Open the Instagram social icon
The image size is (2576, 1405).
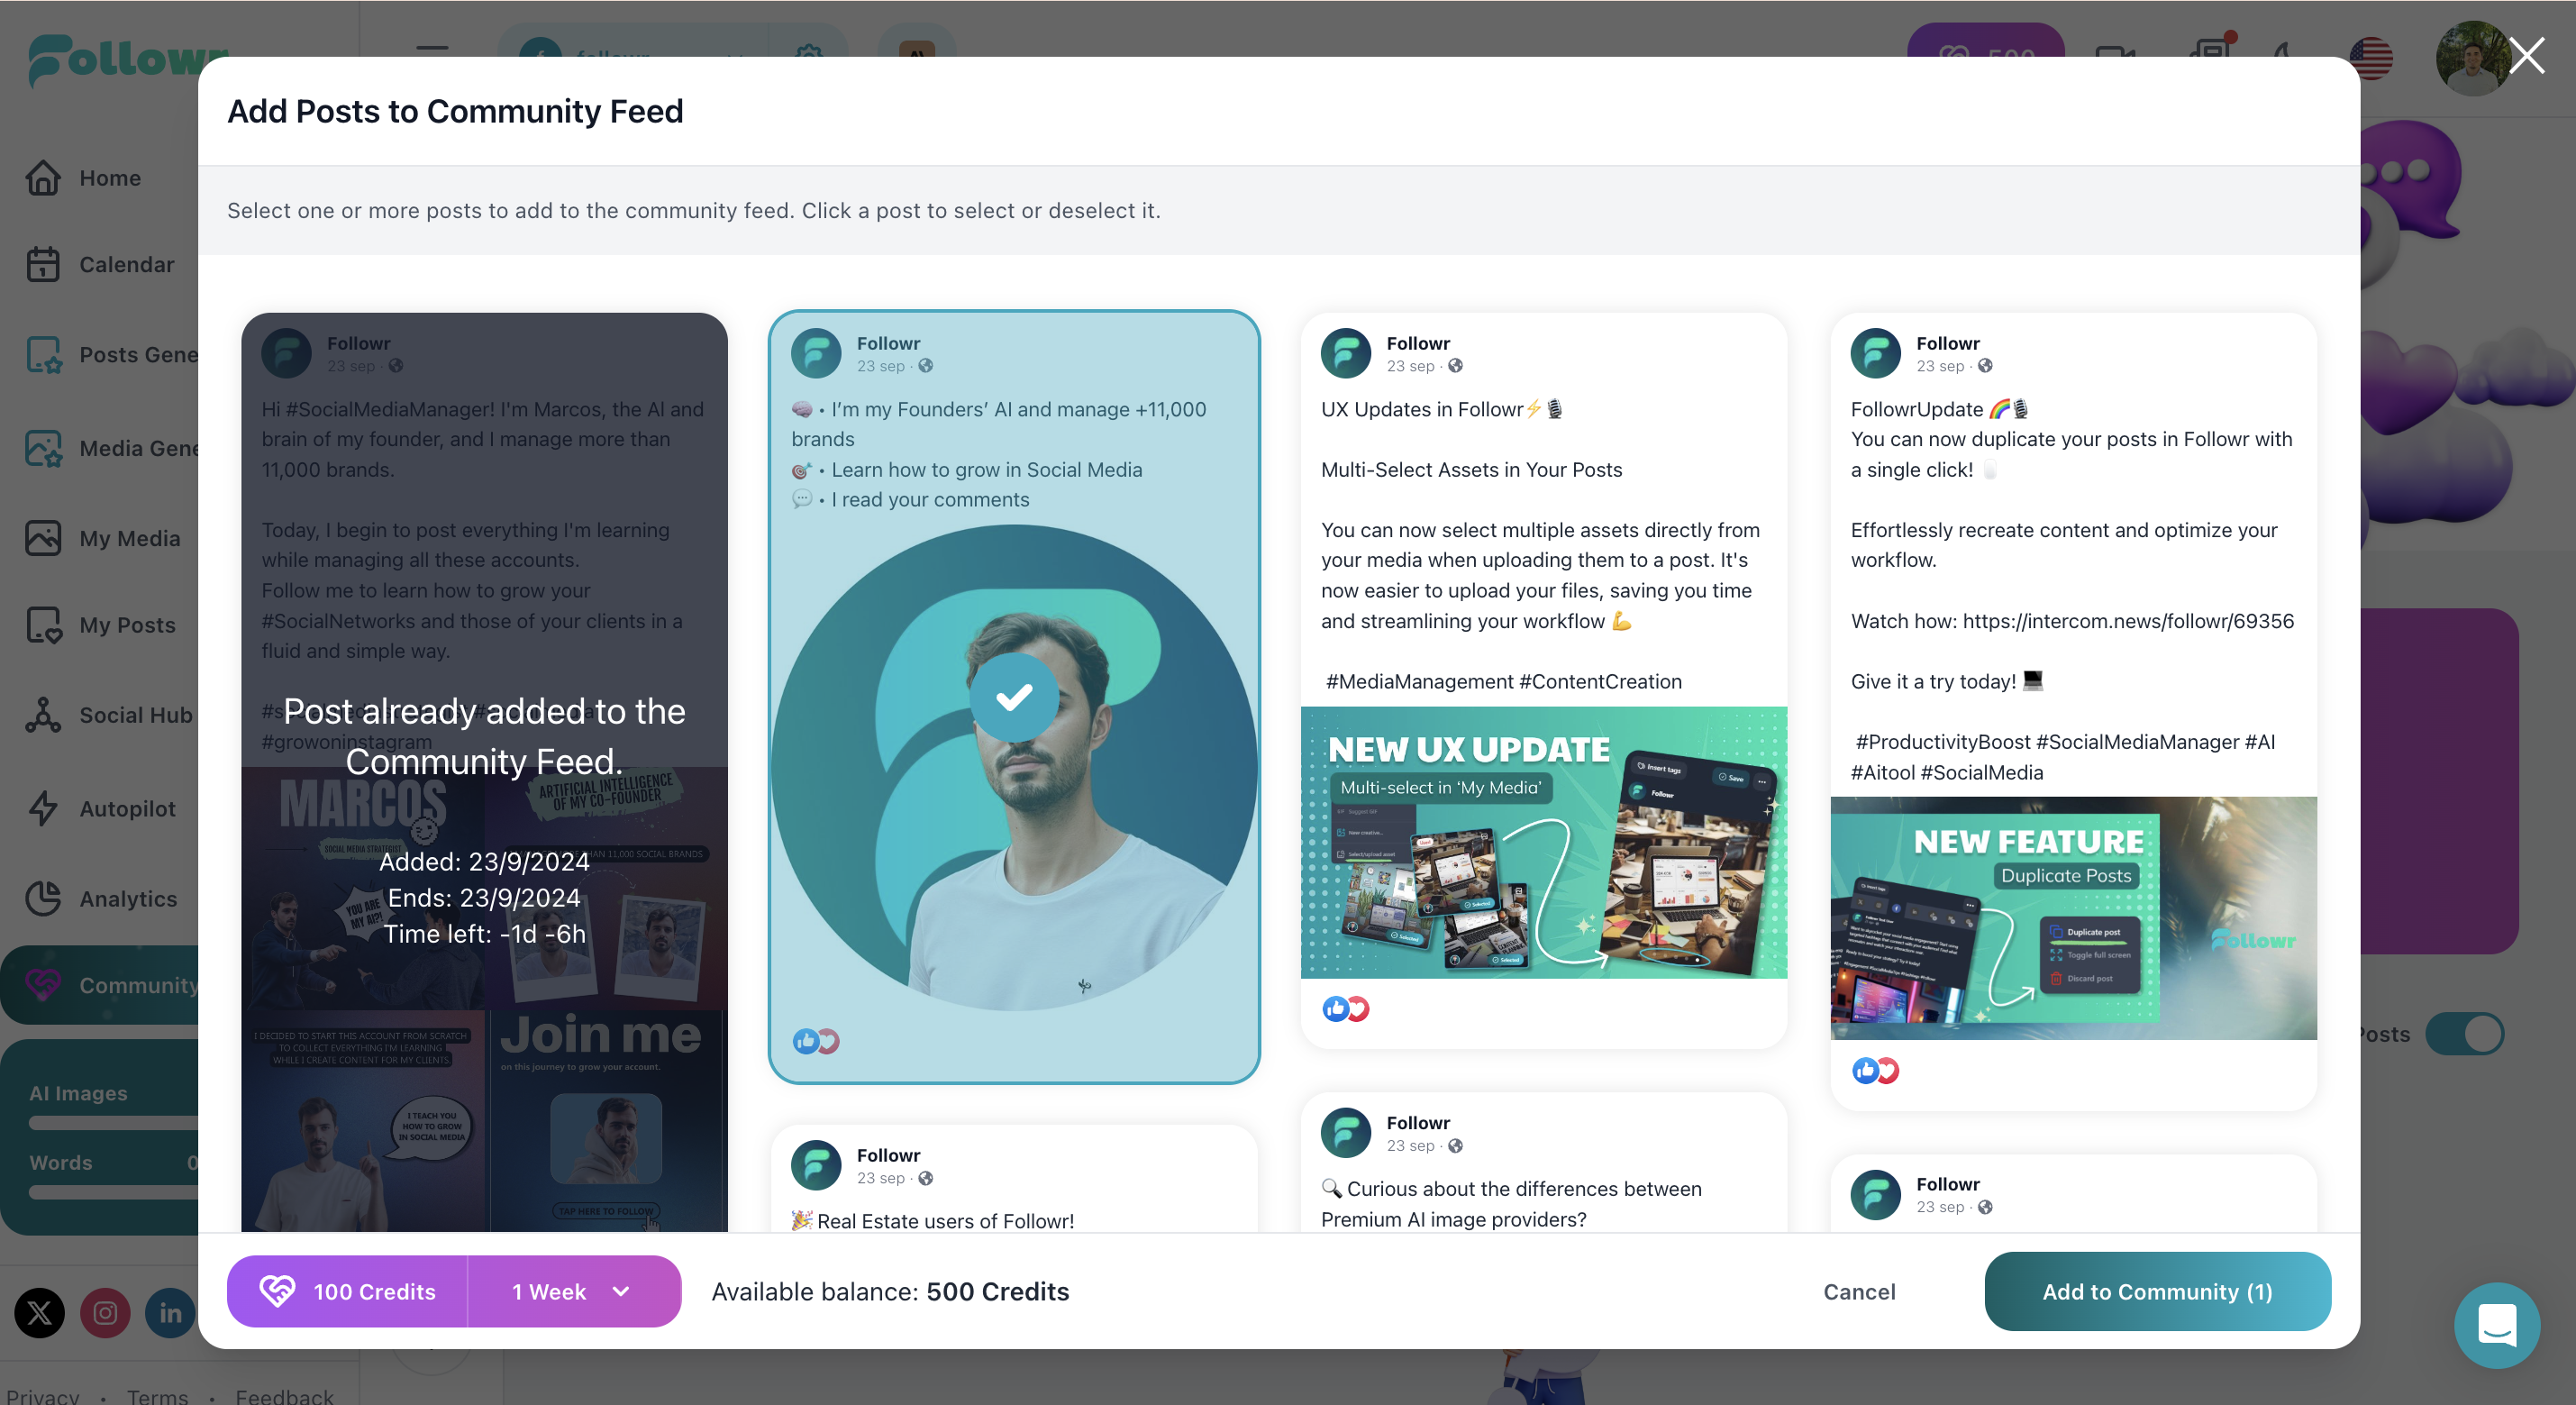point(105,1312)
